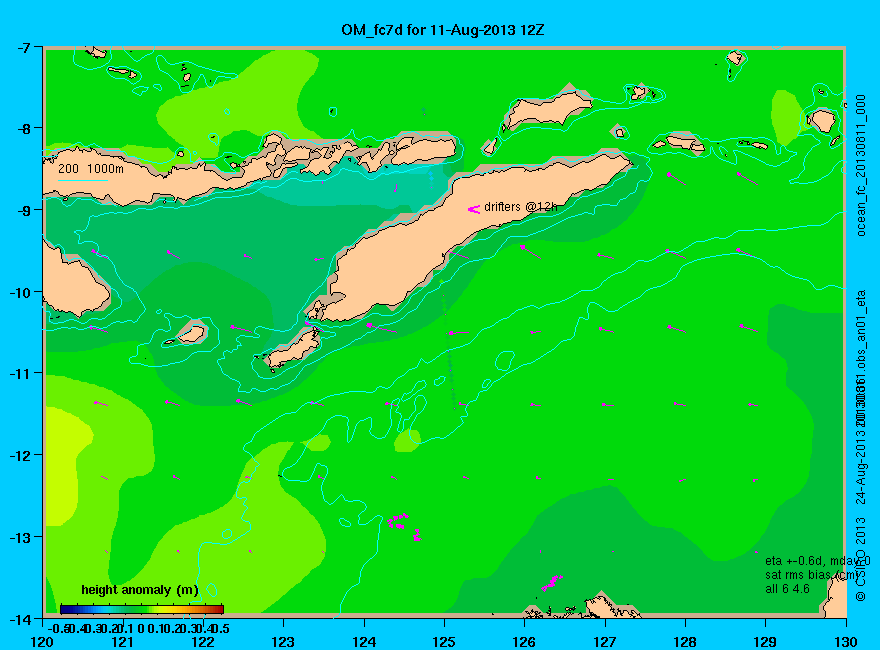This screenshot has width=880, height=650.
Task: Click the 0.5 tick label under the colorbar
Action: tap(221, 628)
